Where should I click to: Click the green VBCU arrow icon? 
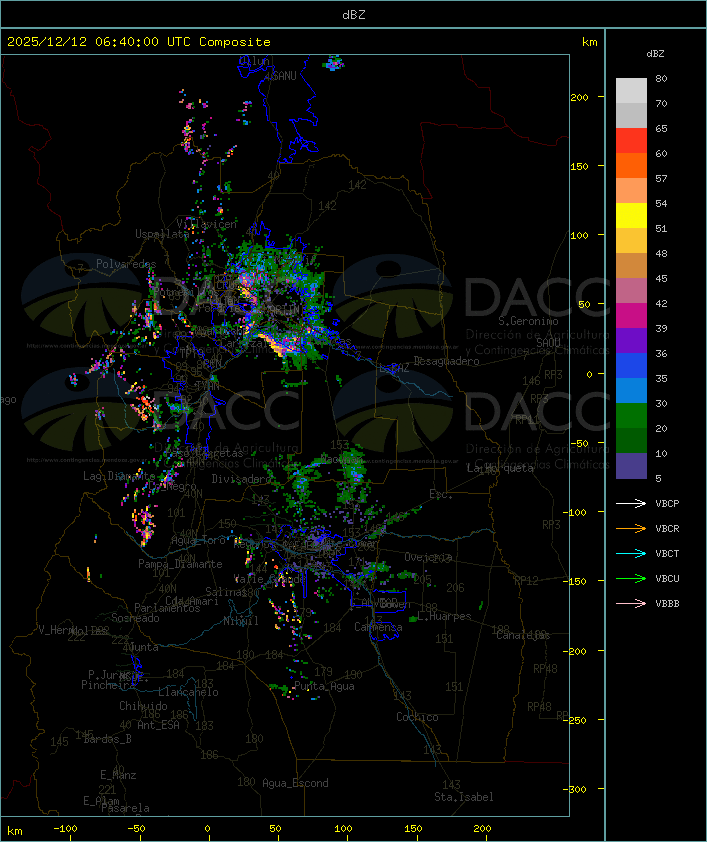631,578
